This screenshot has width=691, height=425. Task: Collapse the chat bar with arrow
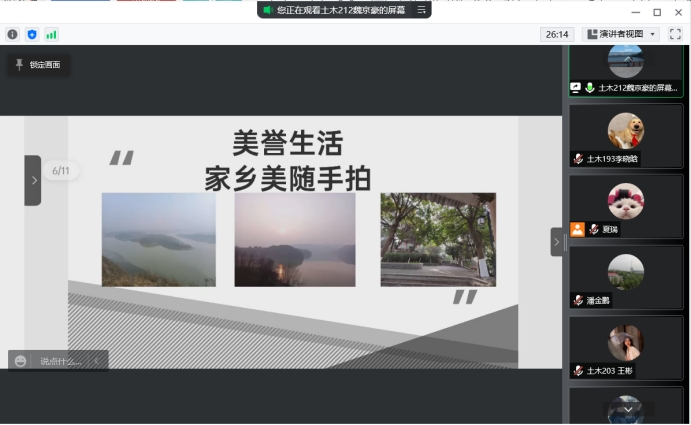(96, 361)
